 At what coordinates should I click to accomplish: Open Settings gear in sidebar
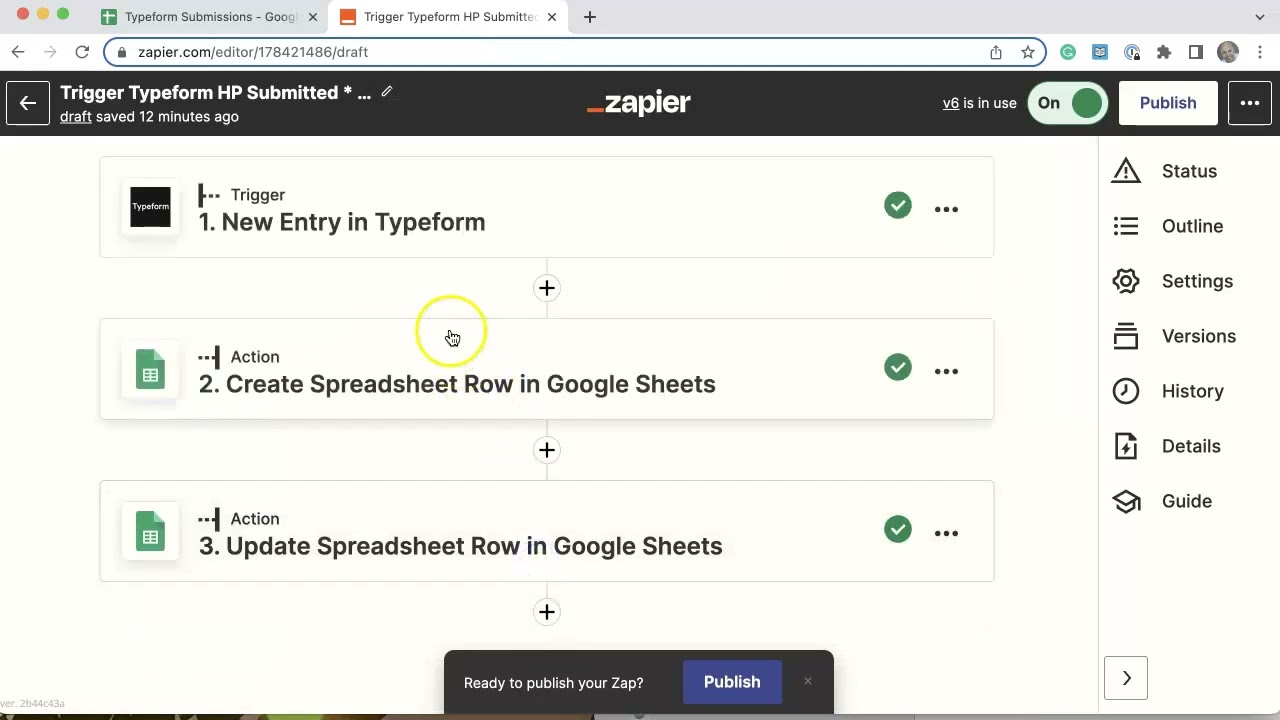[1126, 281]
